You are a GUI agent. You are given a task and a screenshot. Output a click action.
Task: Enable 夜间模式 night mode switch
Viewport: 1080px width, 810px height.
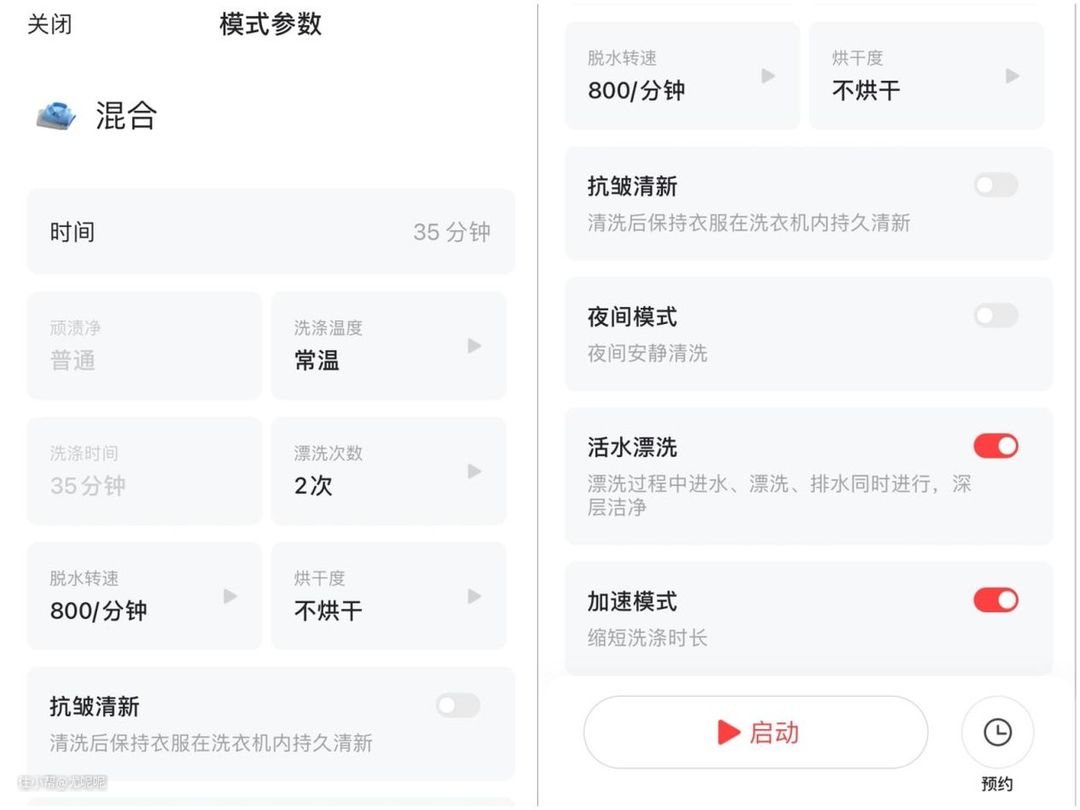coord(996,316)
